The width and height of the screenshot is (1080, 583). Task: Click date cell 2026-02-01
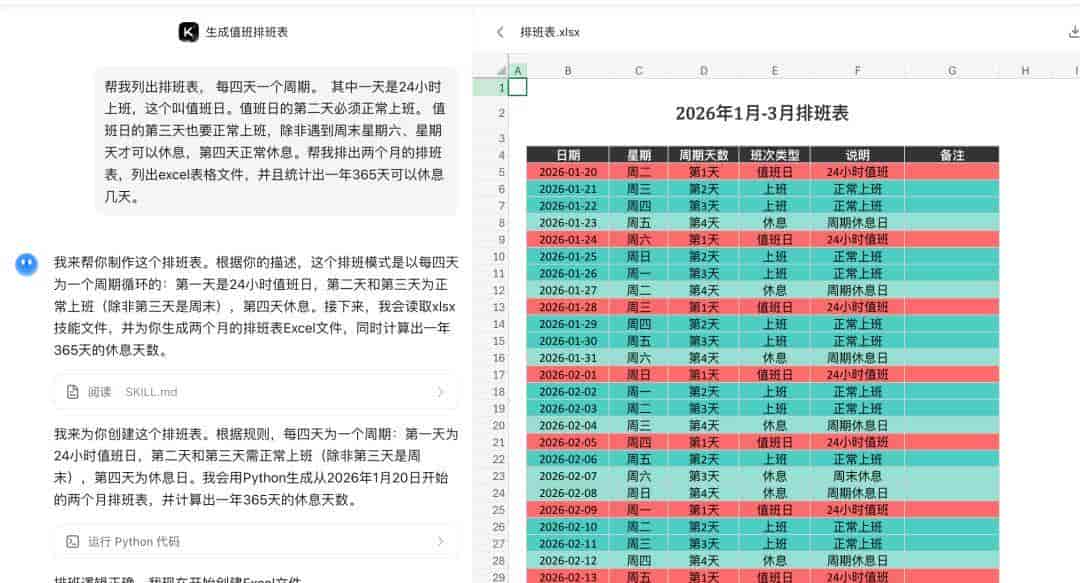coord(568,375)
